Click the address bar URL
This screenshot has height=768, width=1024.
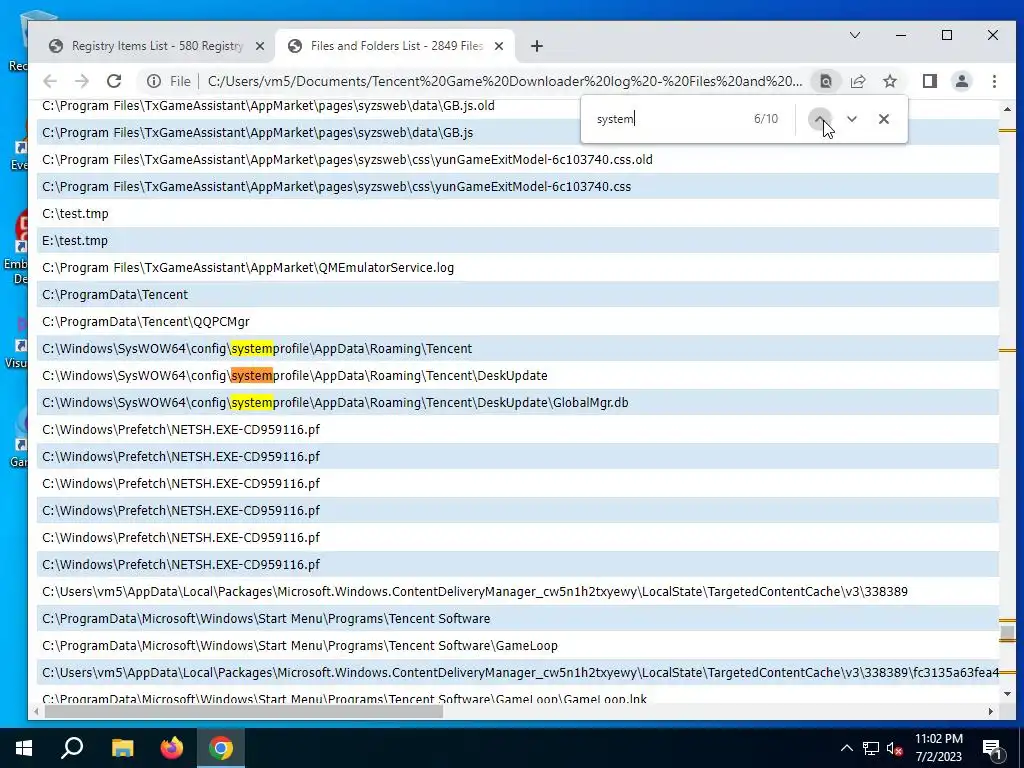pyautogui.click(x=504, y=81)
